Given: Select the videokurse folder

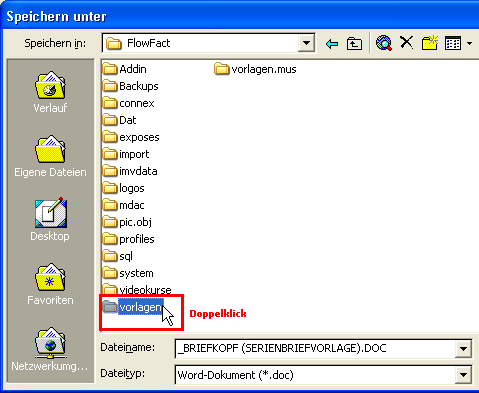Looking at the screenshot, I should (137, 290).
